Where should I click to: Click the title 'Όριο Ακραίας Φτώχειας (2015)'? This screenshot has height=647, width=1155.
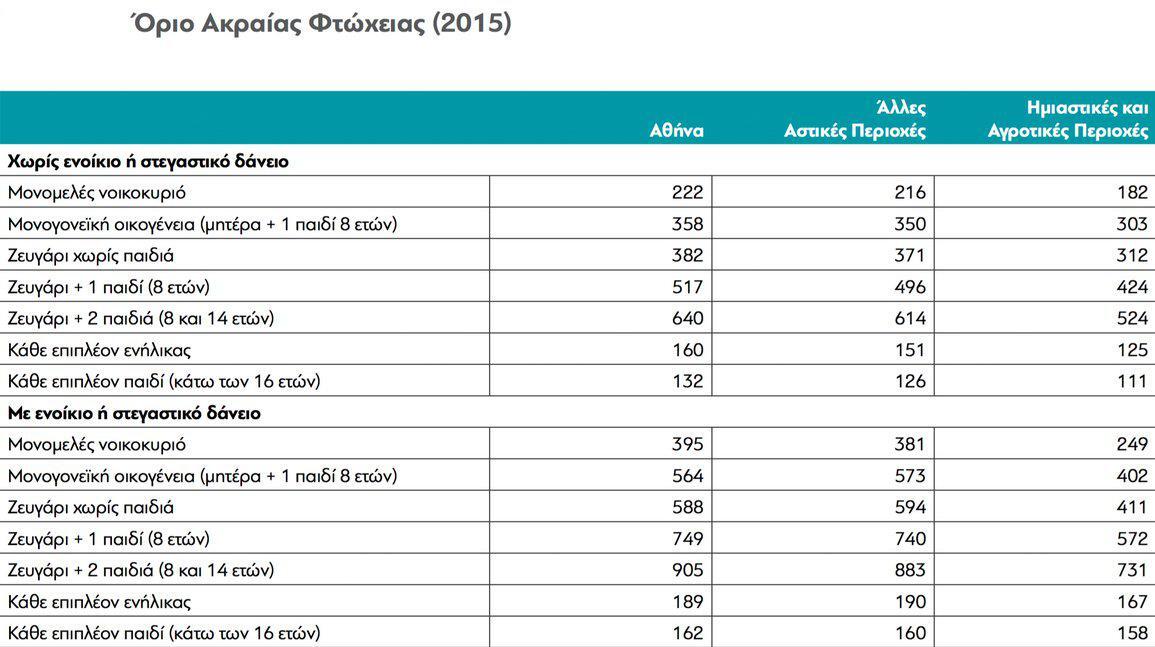321,24
